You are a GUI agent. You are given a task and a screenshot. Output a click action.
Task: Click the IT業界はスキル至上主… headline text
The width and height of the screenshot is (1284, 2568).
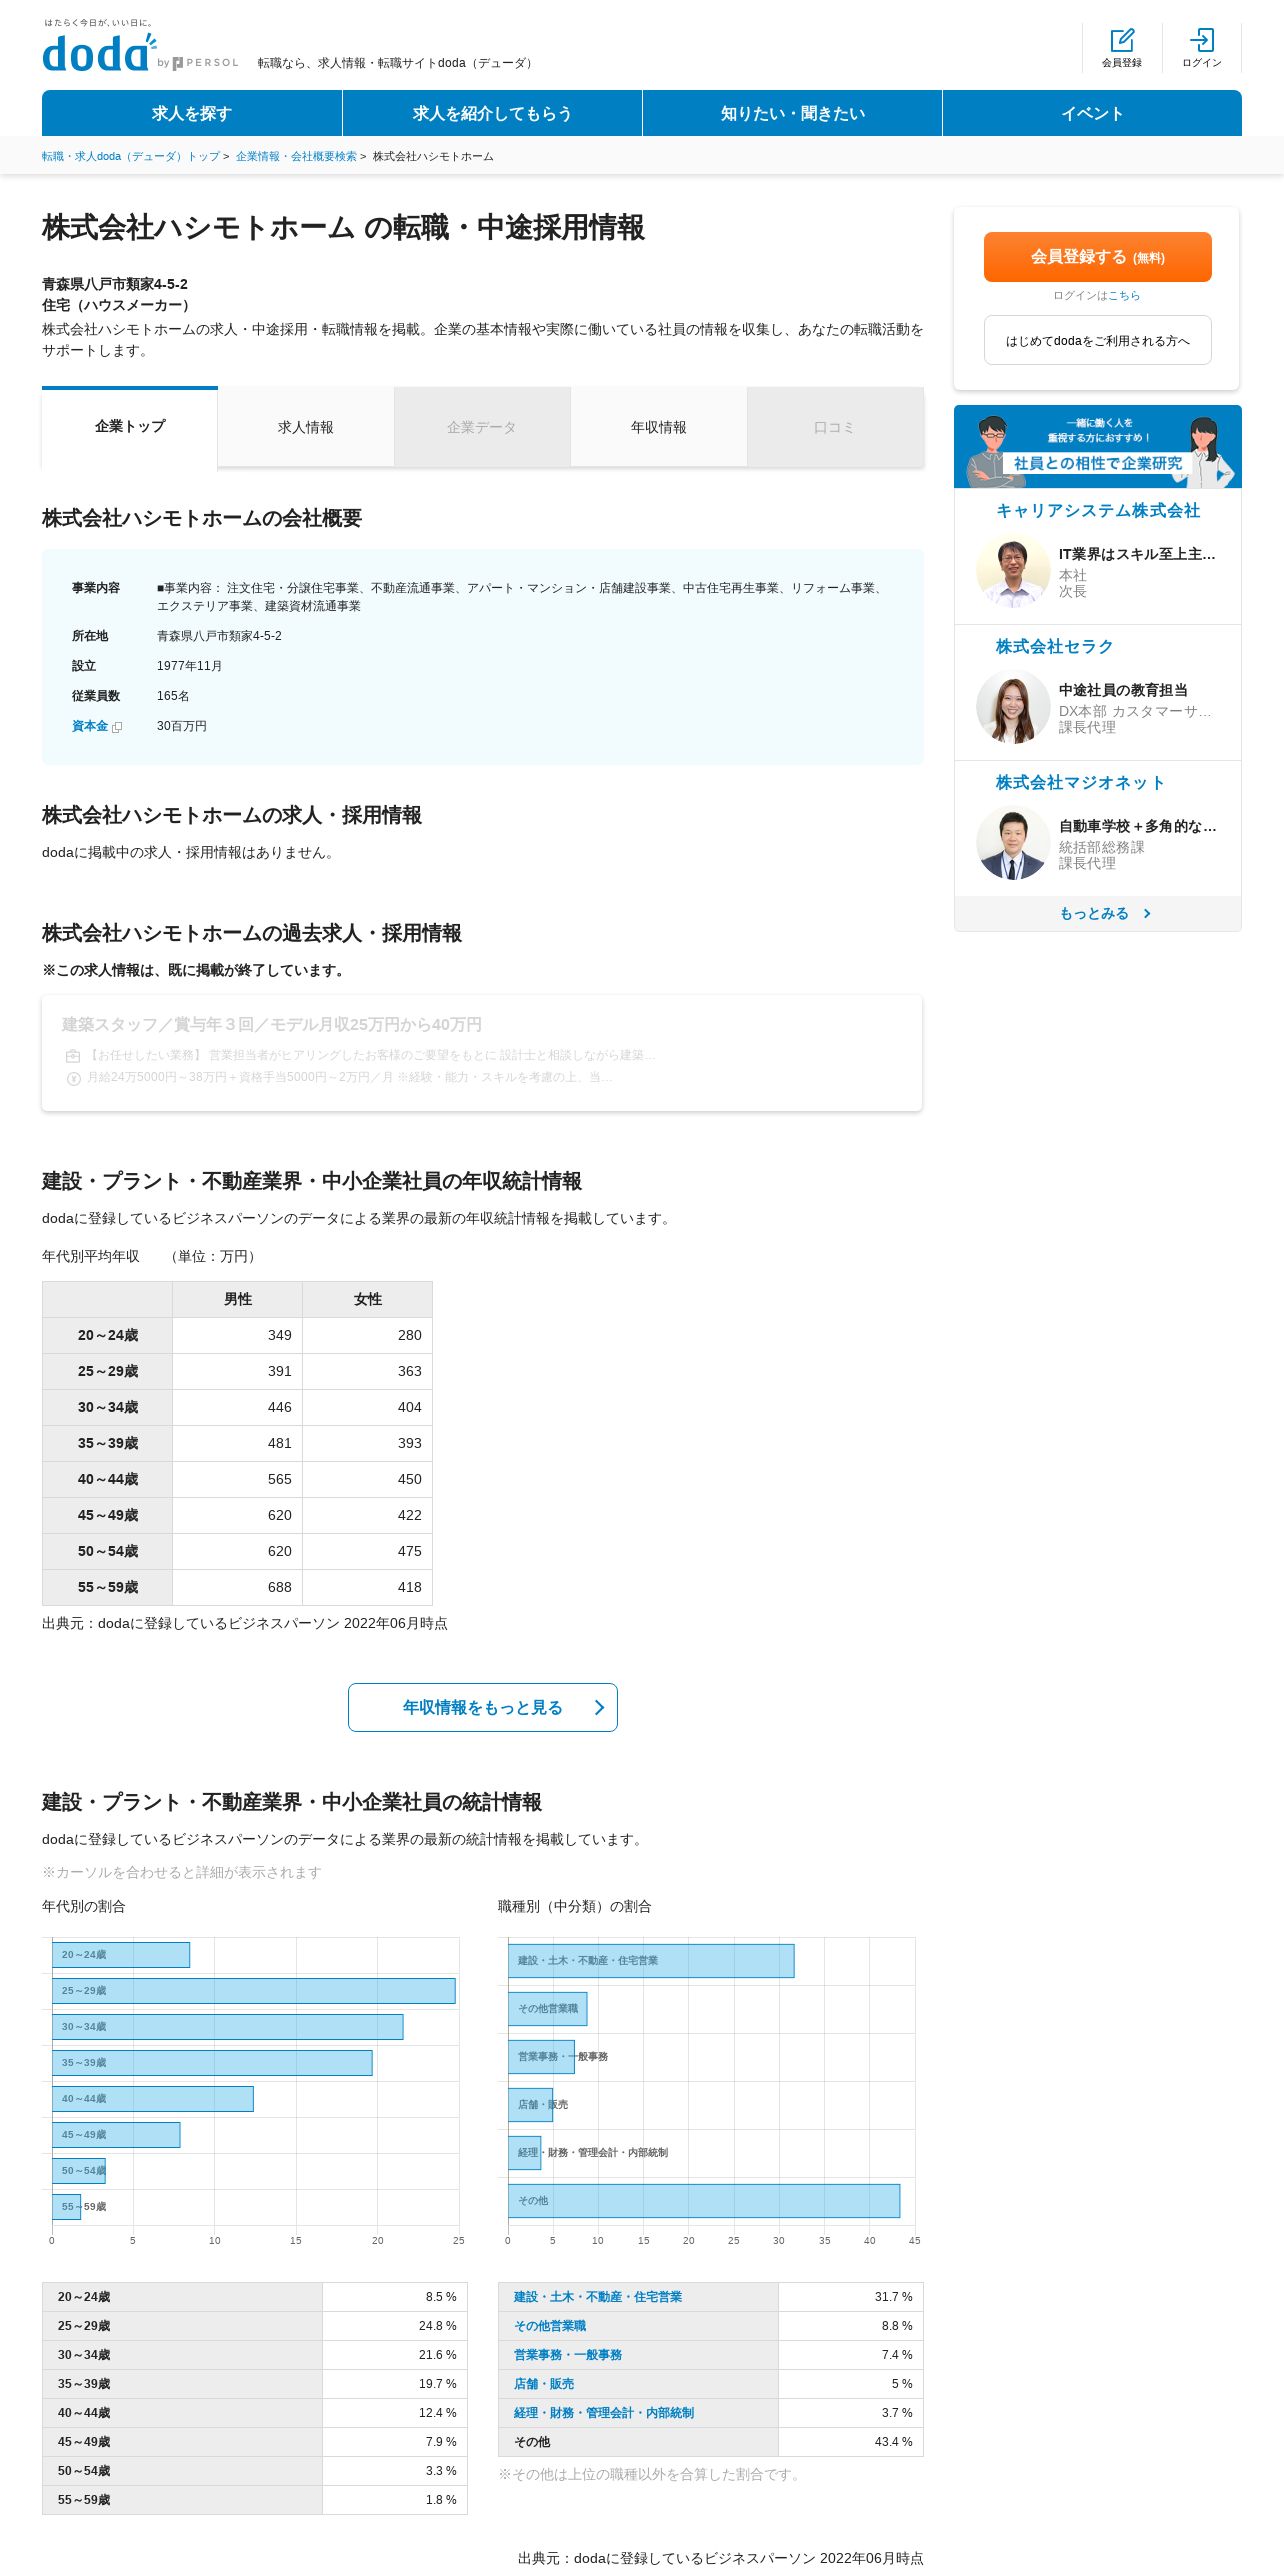pyautogui.click(x=1137, y=554)
